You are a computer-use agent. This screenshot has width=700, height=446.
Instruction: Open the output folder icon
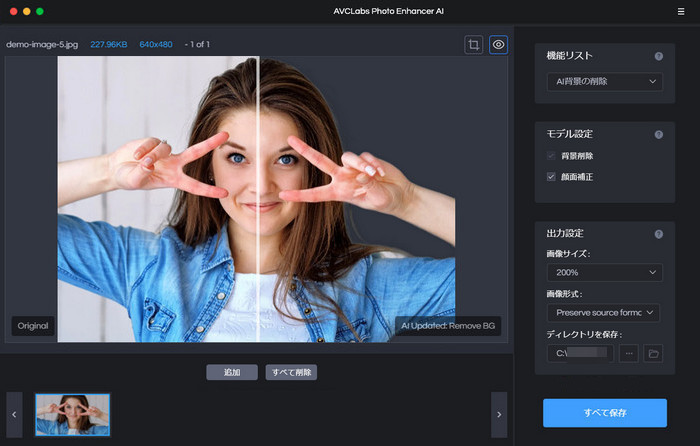pyautogui.click(x=653, y=353)
